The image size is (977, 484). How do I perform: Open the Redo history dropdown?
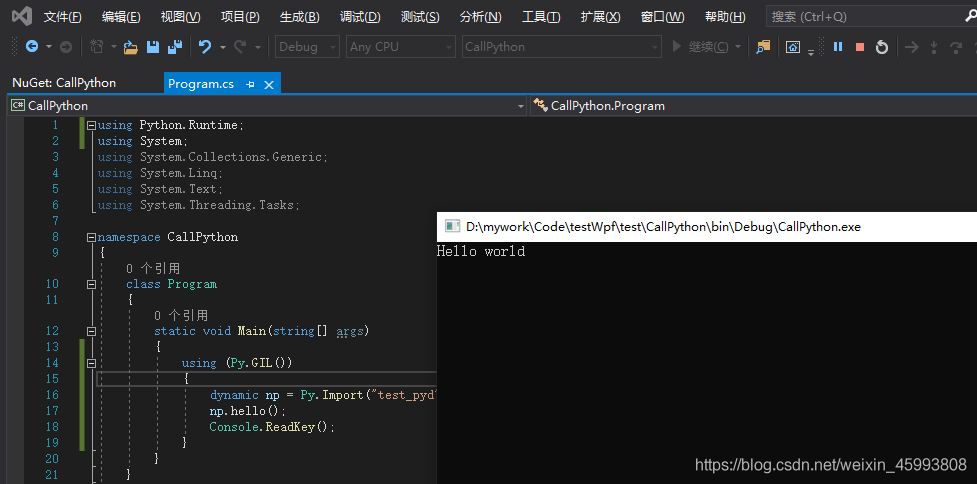(x=257, y=47)
